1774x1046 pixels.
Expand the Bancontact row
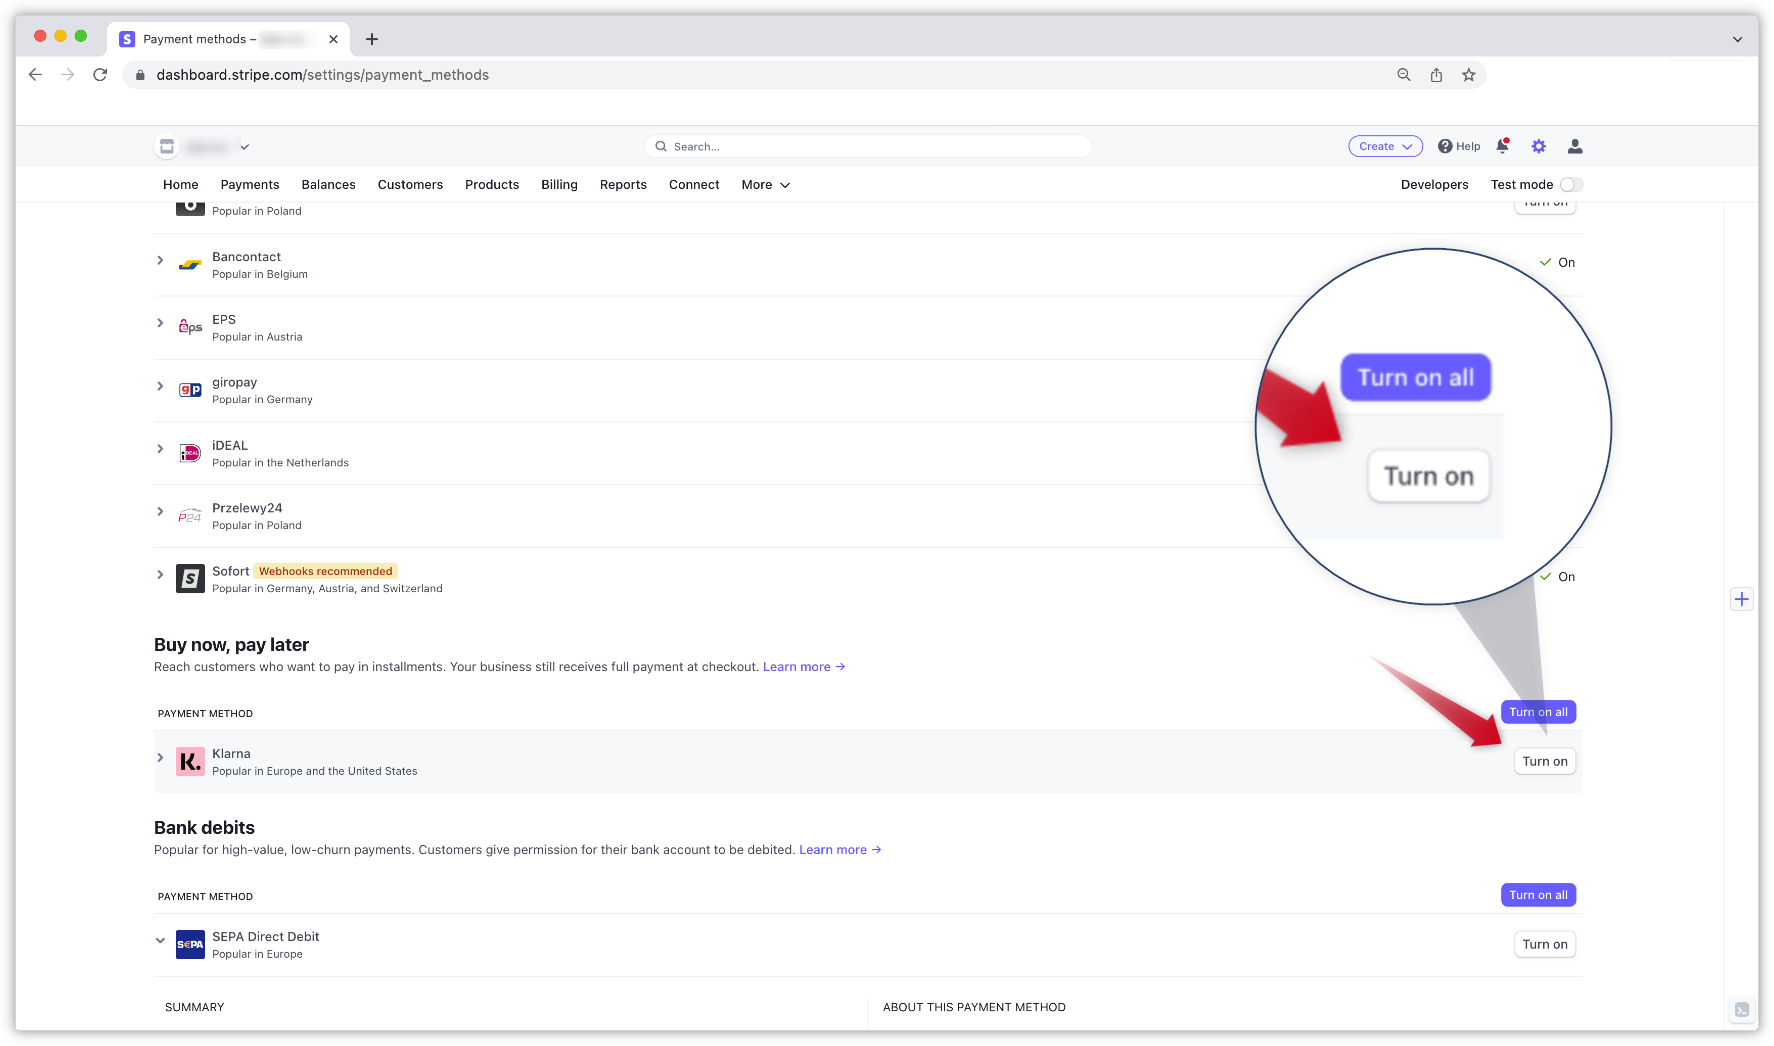[160, 261]
